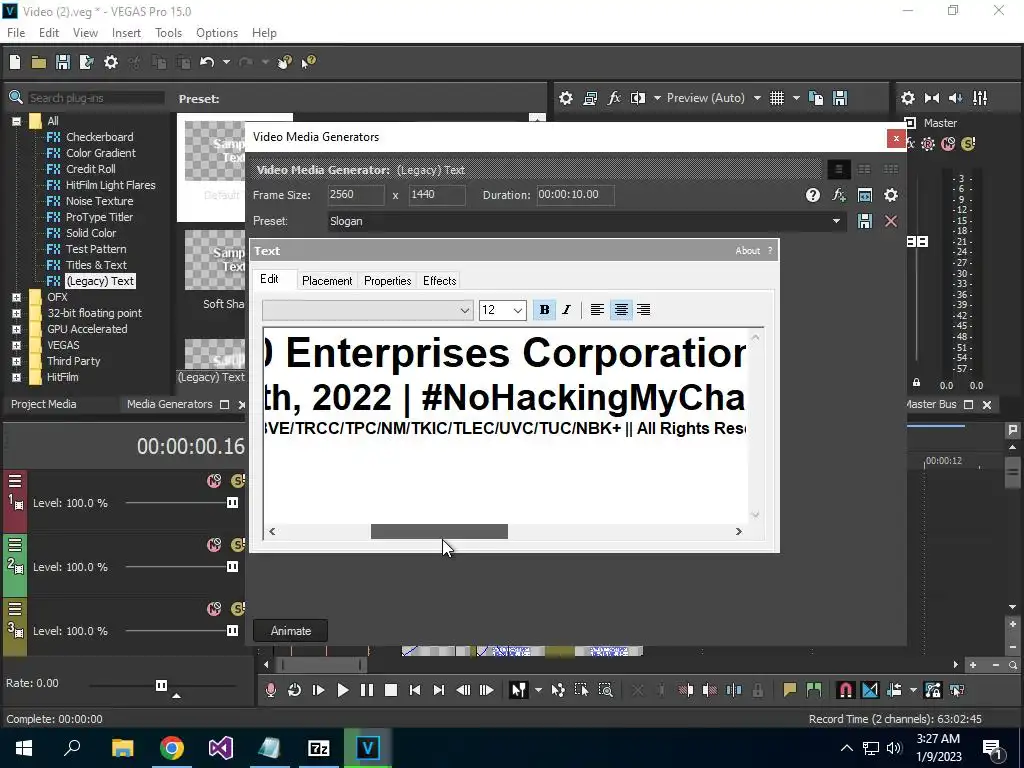Viewport: 1024px width, 768px height.
Task: Open the Insert menu
Action: [x=126, y=33]
